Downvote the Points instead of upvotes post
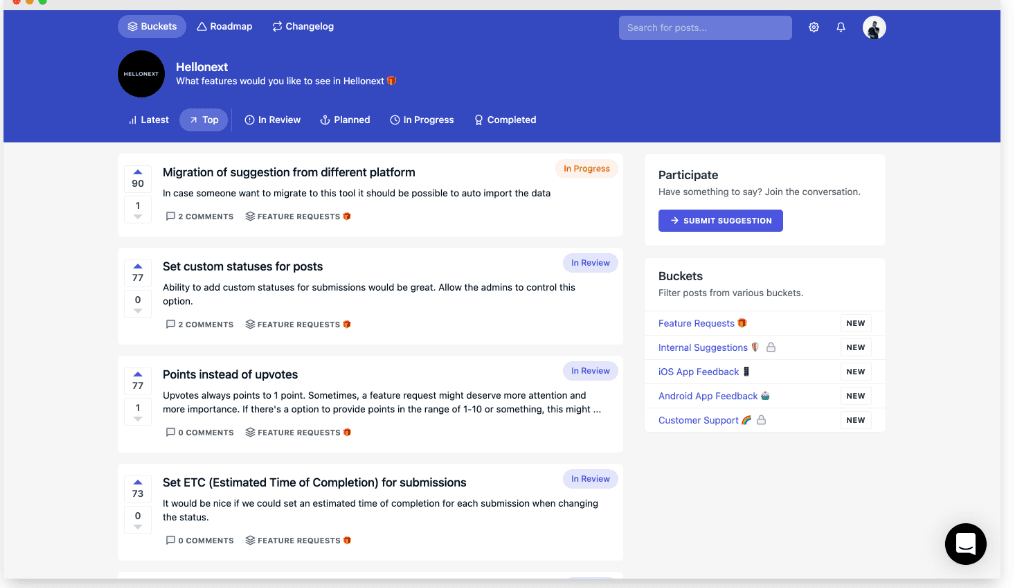1014x588 pixels. click(x=138, y=413)
